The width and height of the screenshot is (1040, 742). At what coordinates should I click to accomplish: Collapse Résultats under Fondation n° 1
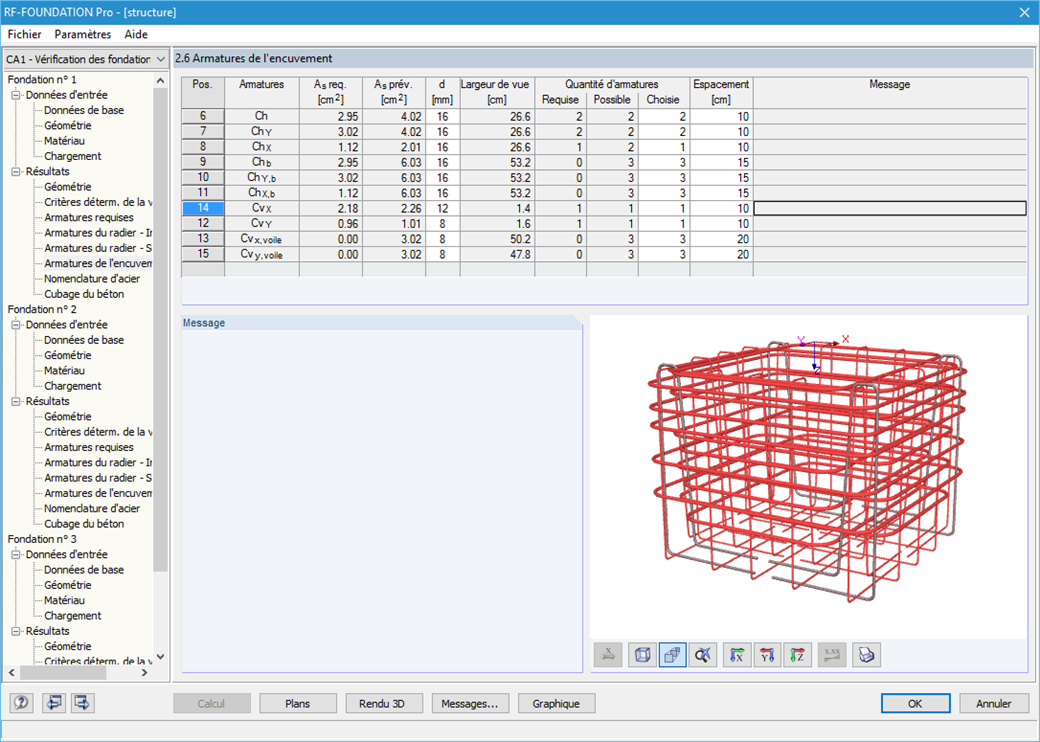tap(16, 172)
